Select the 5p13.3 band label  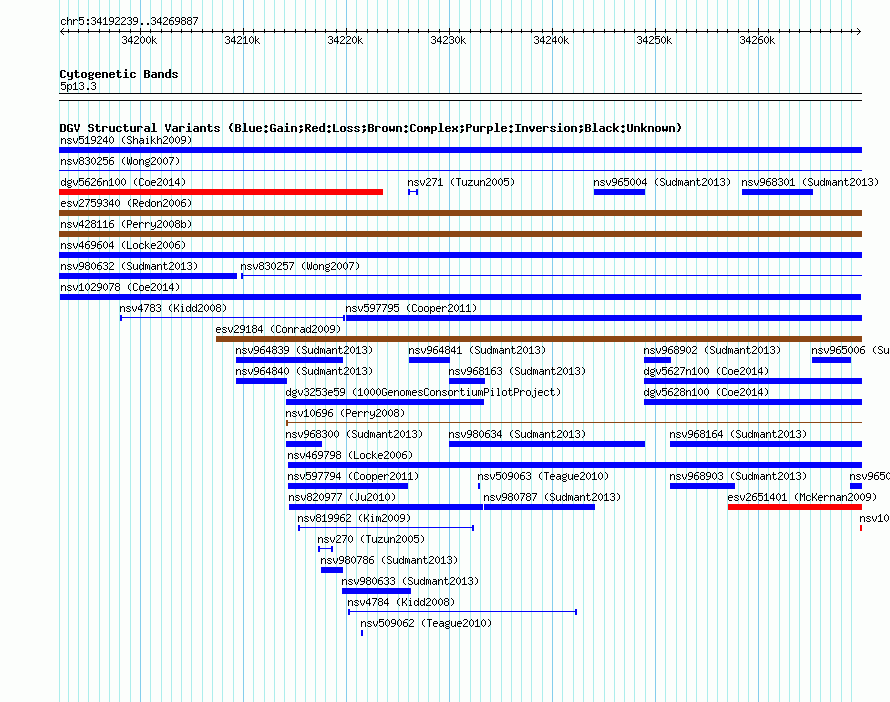point(78,86)
